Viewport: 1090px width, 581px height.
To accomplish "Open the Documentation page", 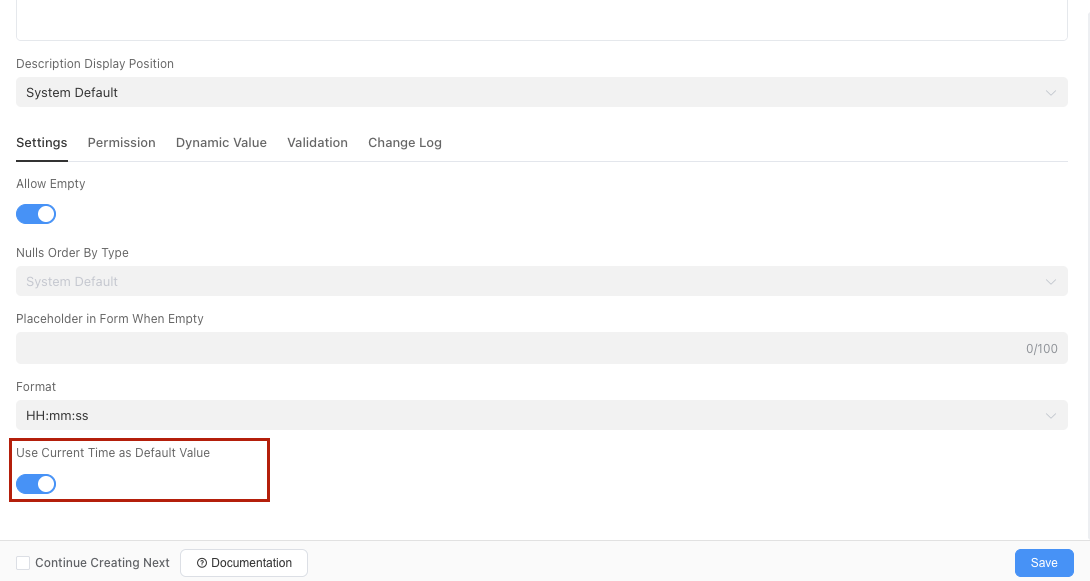I will pyautogui.click(x=243, y=563).
